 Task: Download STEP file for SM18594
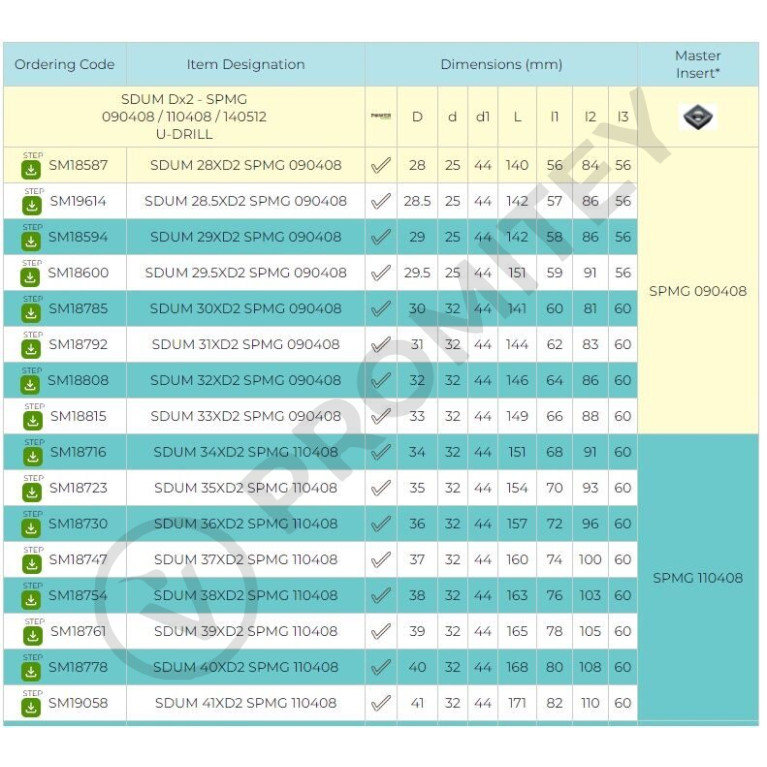31,241
